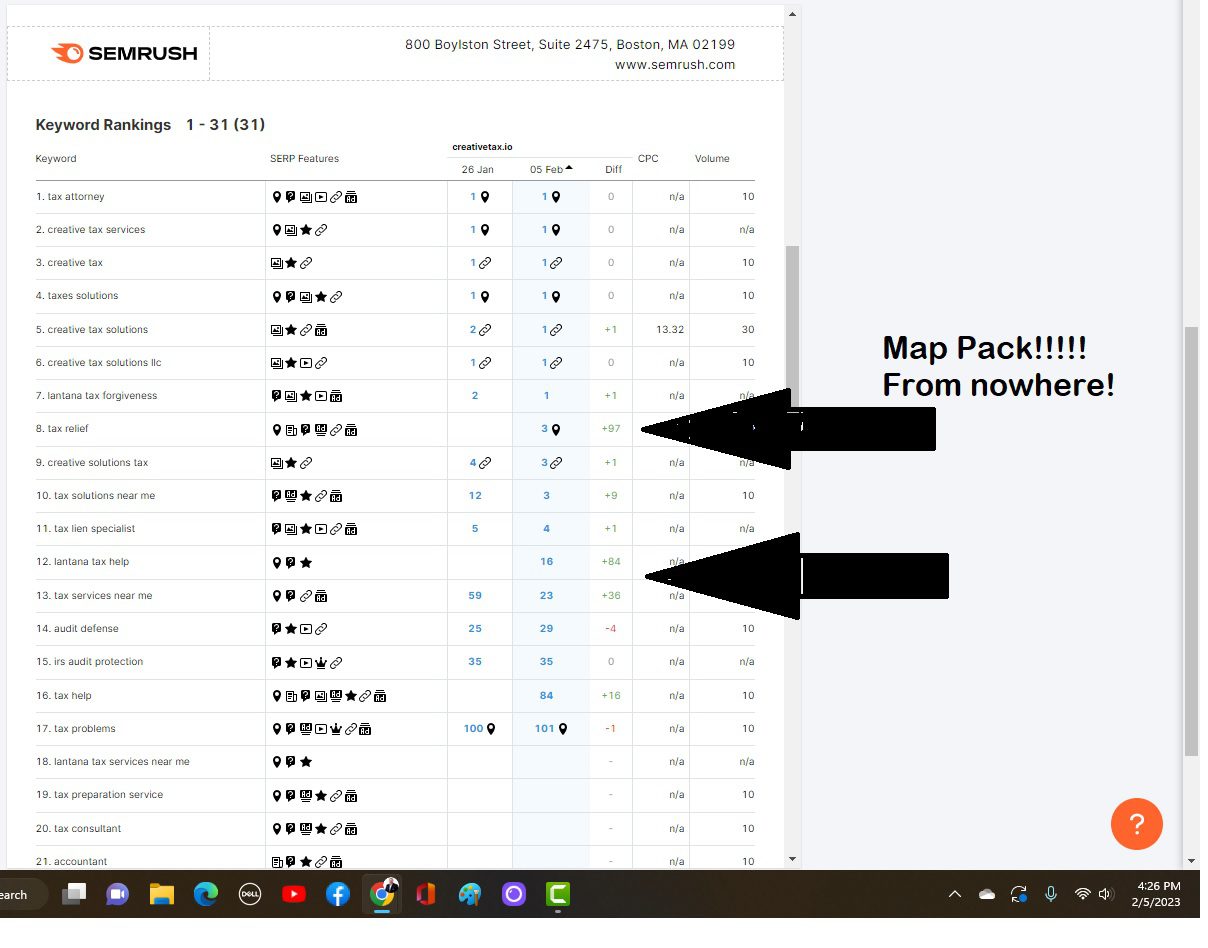1208x948 pixels.
Task: Open the Facebook taskbar shortcut
Action: tap(338, 894)
